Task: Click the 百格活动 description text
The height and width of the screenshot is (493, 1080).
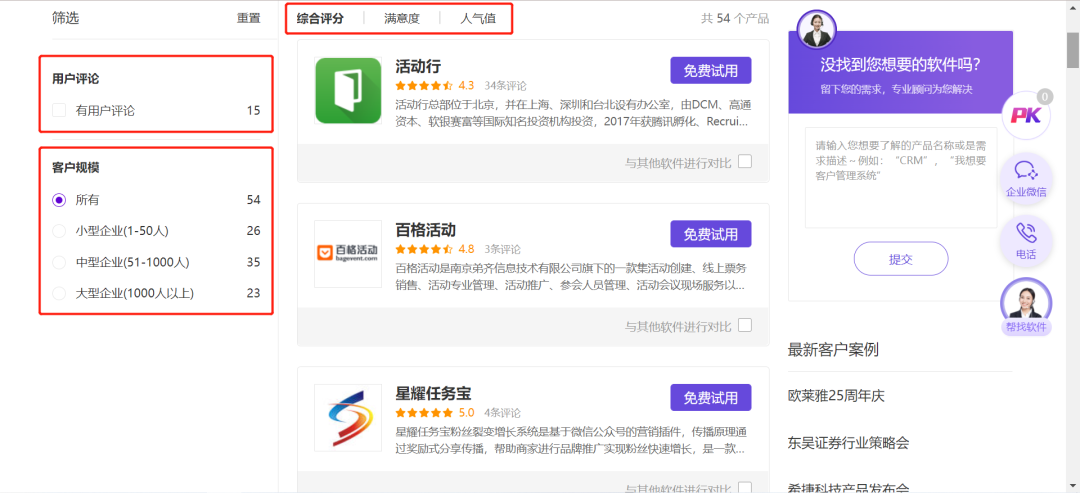Action: (571, 277)
